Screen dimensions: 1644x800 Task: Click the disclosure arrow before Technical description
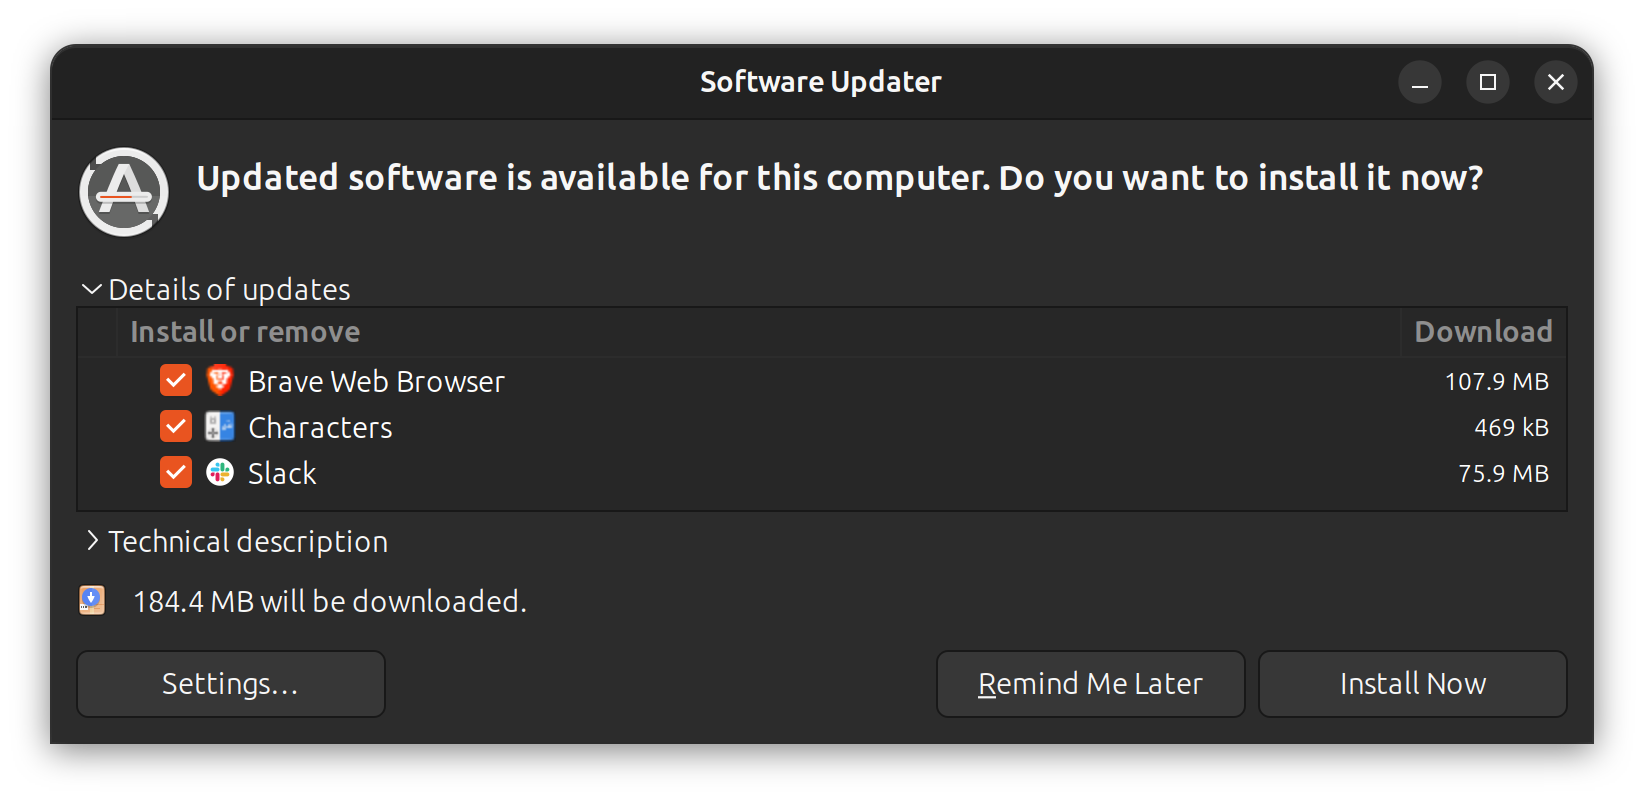click(91, 541)
